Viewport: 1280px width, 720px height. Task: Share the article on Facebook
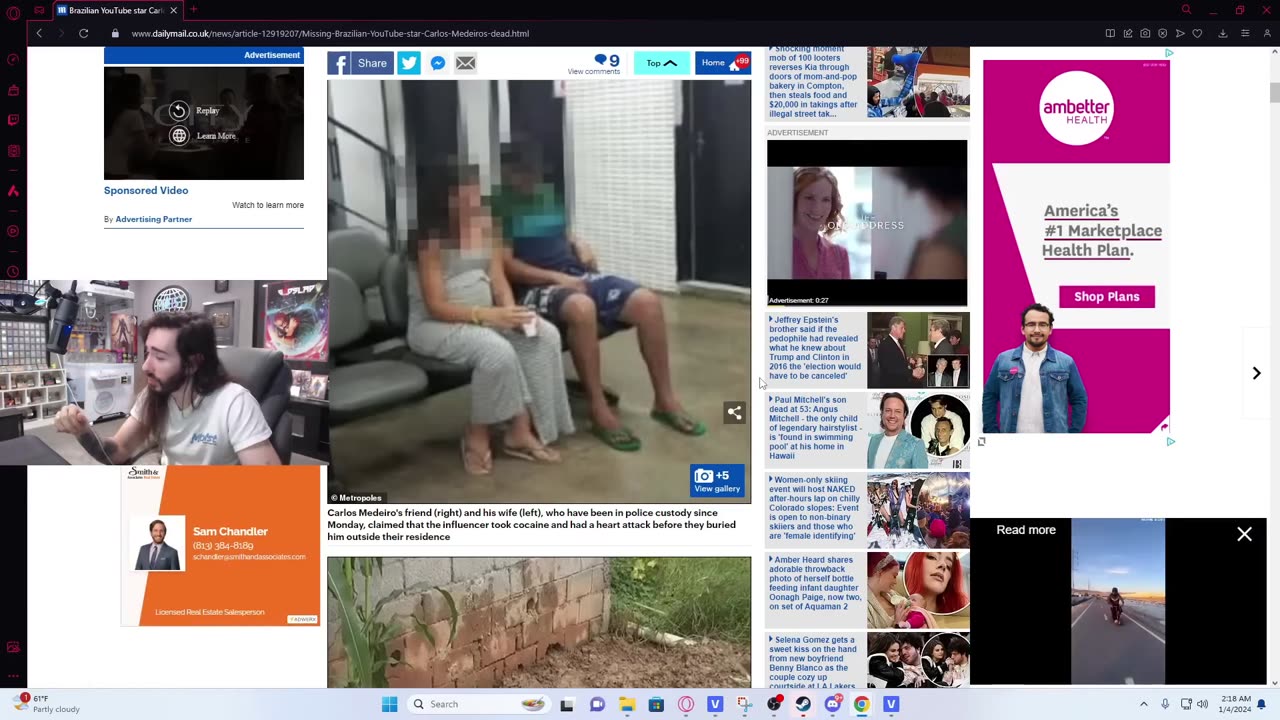[359, 63]
